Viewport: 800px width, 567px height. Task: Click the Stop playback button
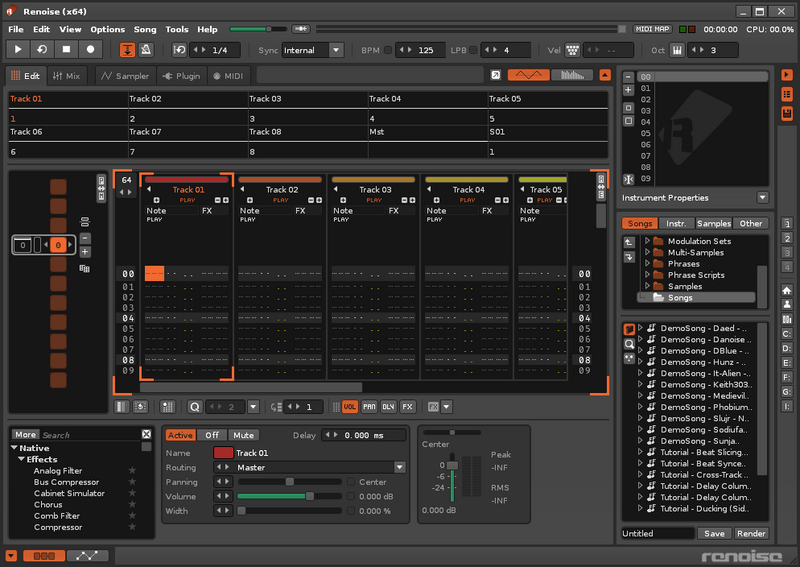(67, 49)
